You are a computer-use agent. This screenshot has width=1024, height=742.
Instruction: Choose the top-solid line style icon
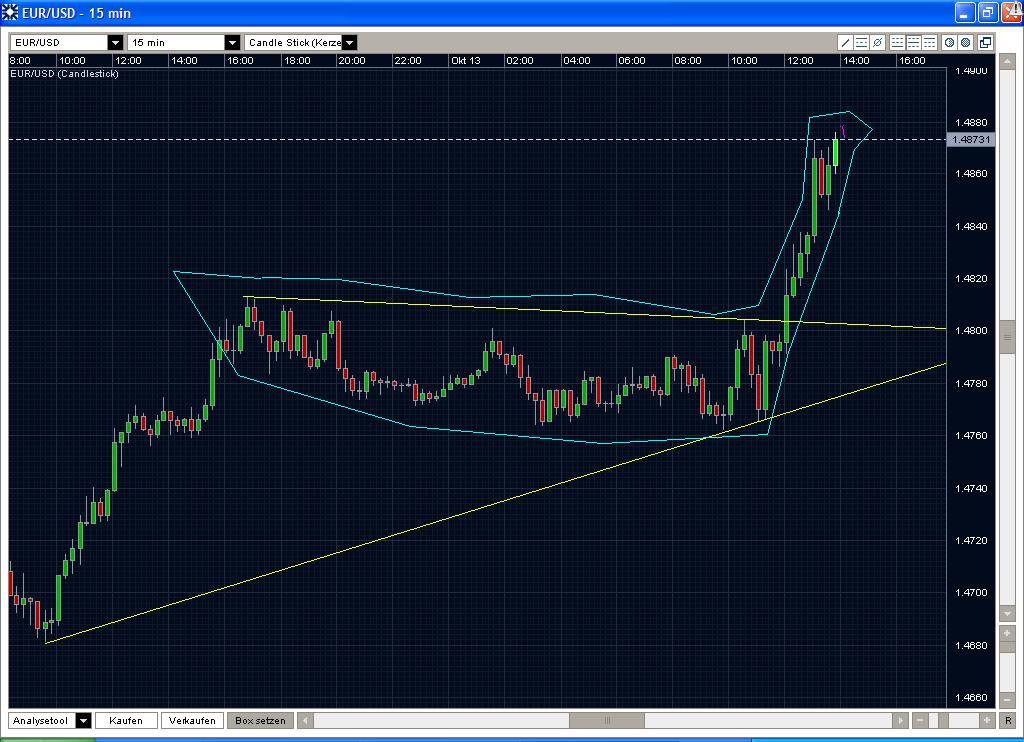(x=929, y=42)
